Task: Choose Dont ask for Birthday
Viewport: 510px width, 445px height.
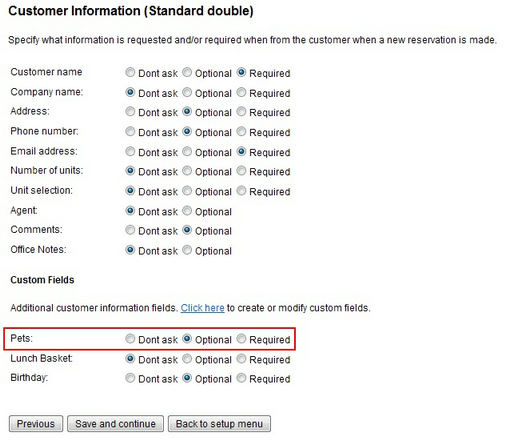Action: pos(130,378)
